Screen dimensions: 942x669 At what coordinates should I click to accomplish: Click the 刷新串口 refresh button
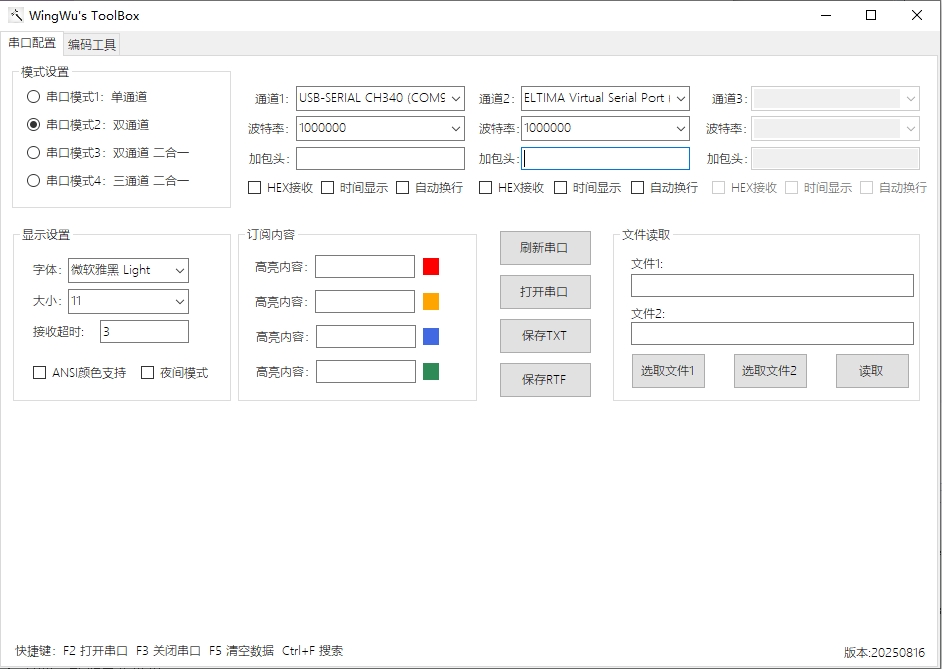(545, 248)
